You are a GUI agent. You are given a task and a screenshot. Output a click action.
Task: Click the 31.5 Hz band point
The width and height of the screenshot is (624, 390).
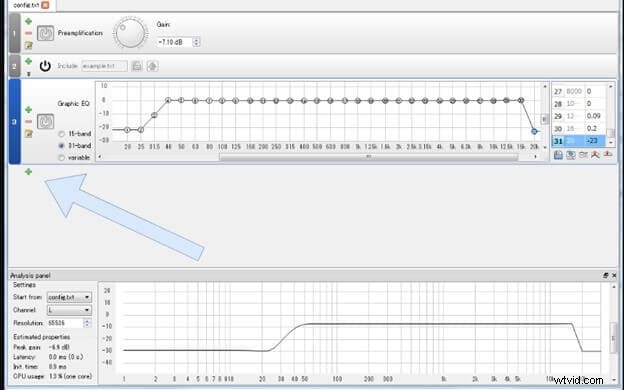coord(154,115)
